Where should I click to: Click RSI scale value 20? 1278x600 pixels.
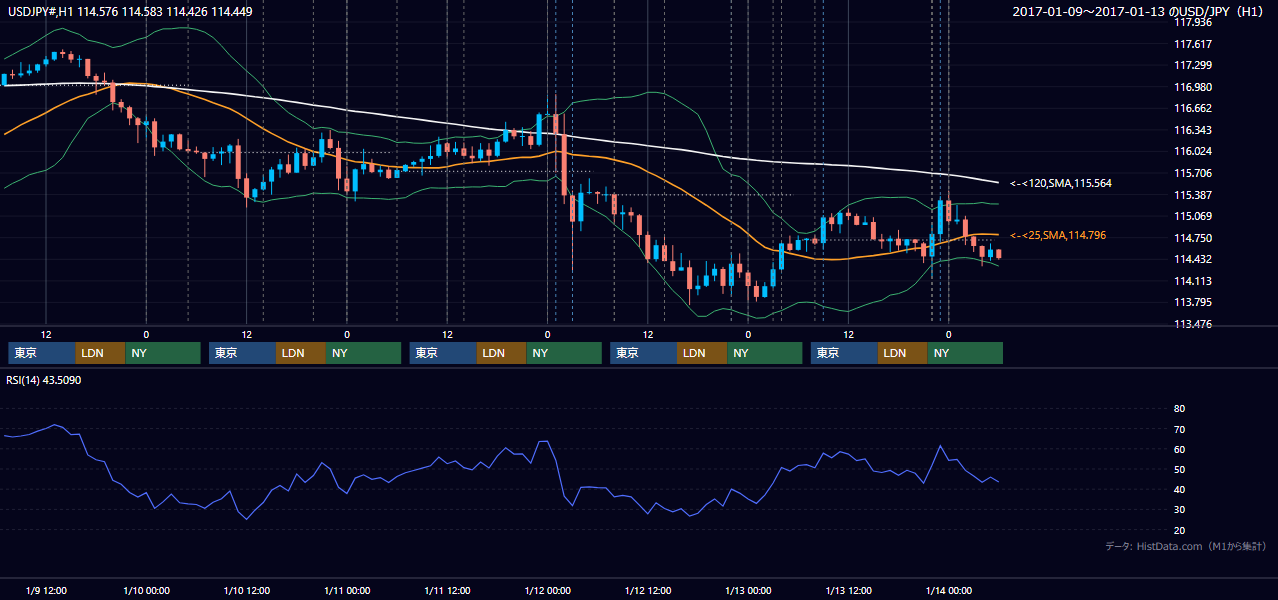[x=1179, y=530]
